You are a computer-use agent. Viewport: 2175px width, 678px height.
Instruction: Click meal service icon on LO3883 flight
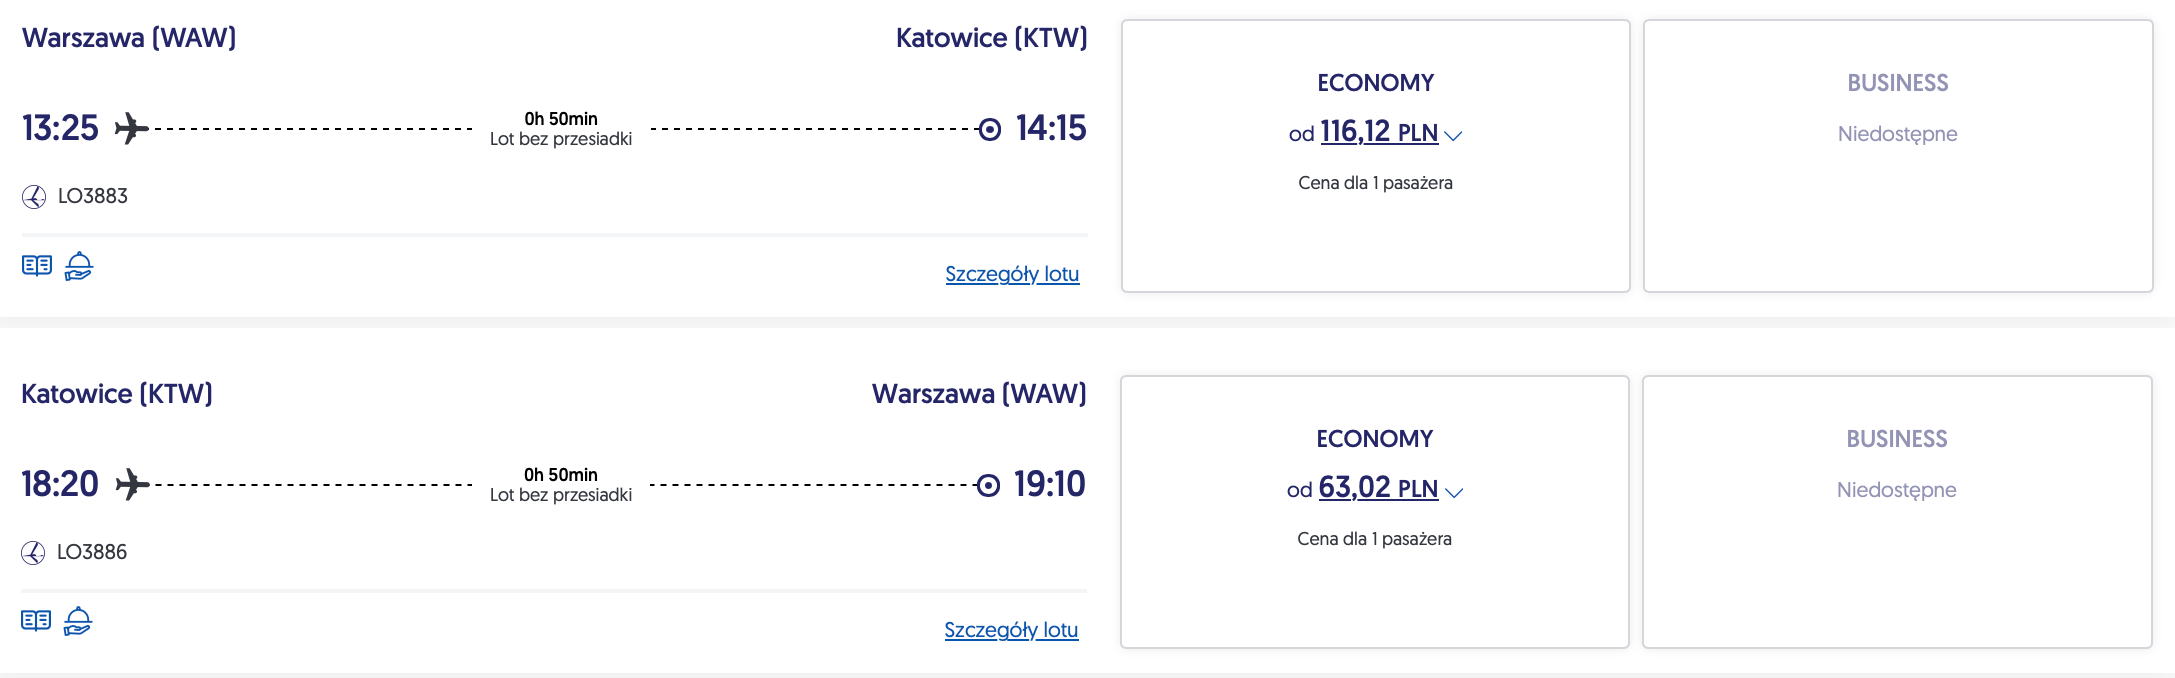coord(79,266)
